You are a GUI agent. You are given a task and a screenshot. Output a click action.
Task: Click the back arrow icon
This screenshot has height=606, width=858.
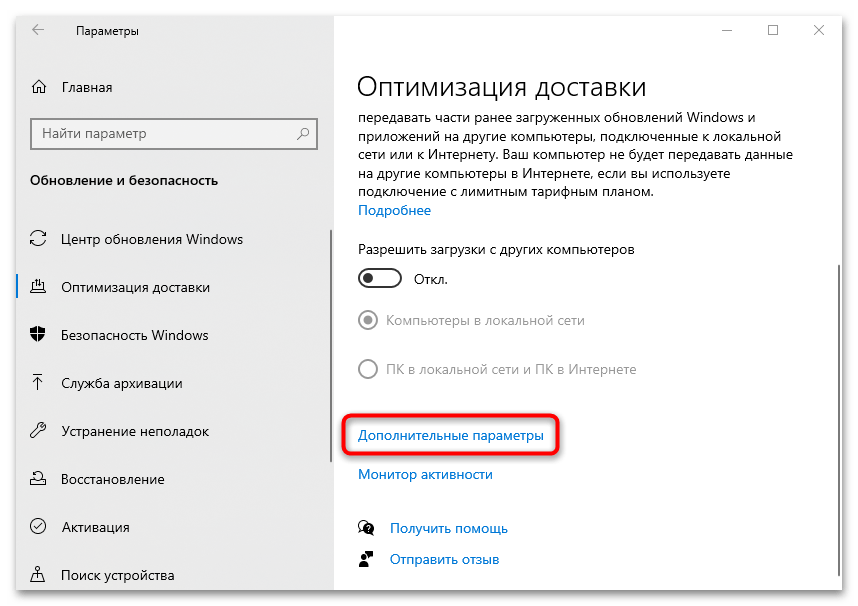pyautogui.click(x=38, y=30)
